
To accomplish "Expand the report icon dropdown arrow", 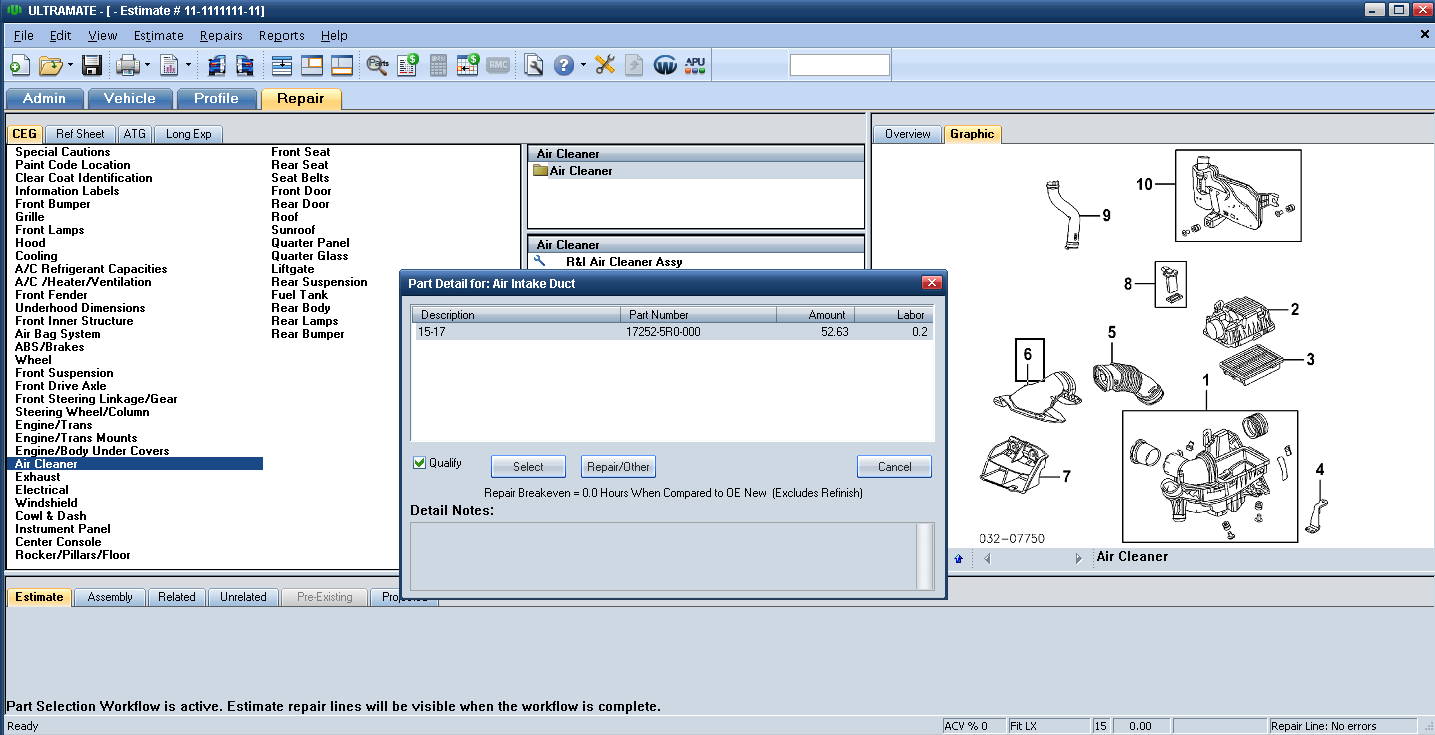I will click(x=189, y=66).
